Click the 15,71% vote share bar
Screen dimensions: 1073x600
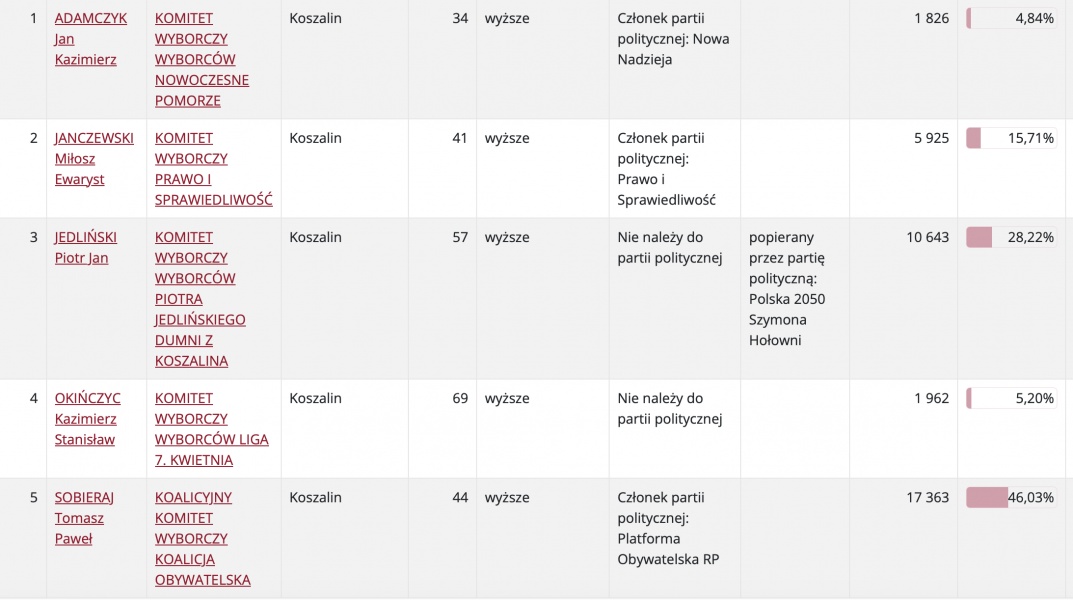pos(1011,138)
